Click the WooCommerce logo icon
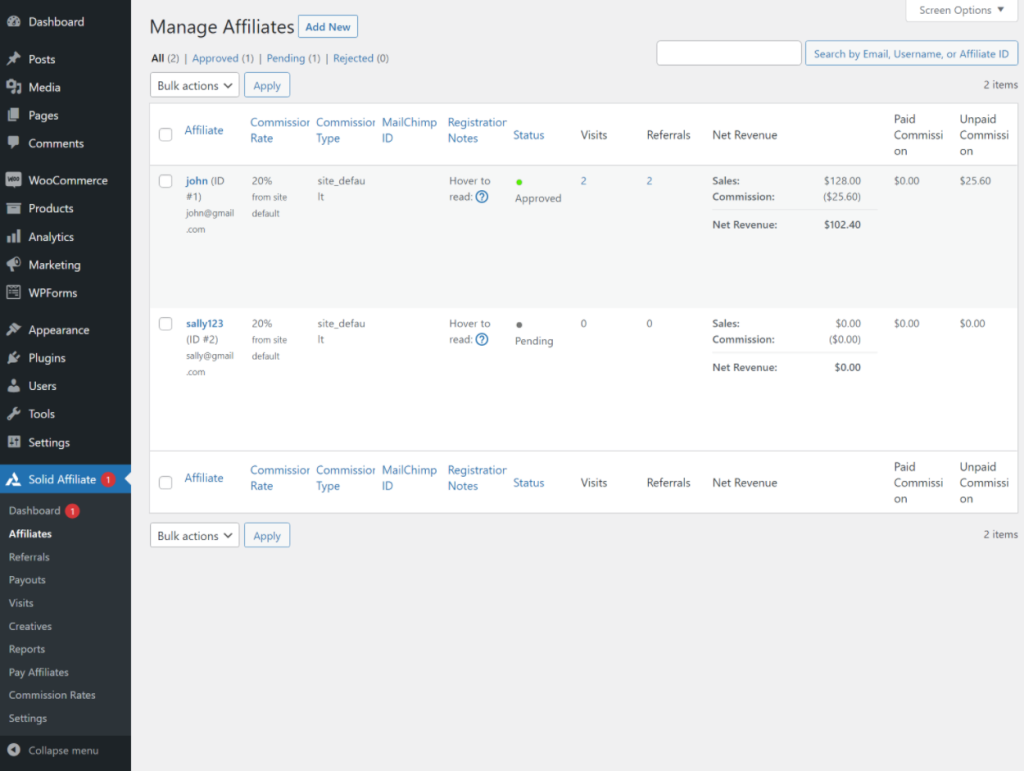The image size is (1024, 771). tap(14, 180)
